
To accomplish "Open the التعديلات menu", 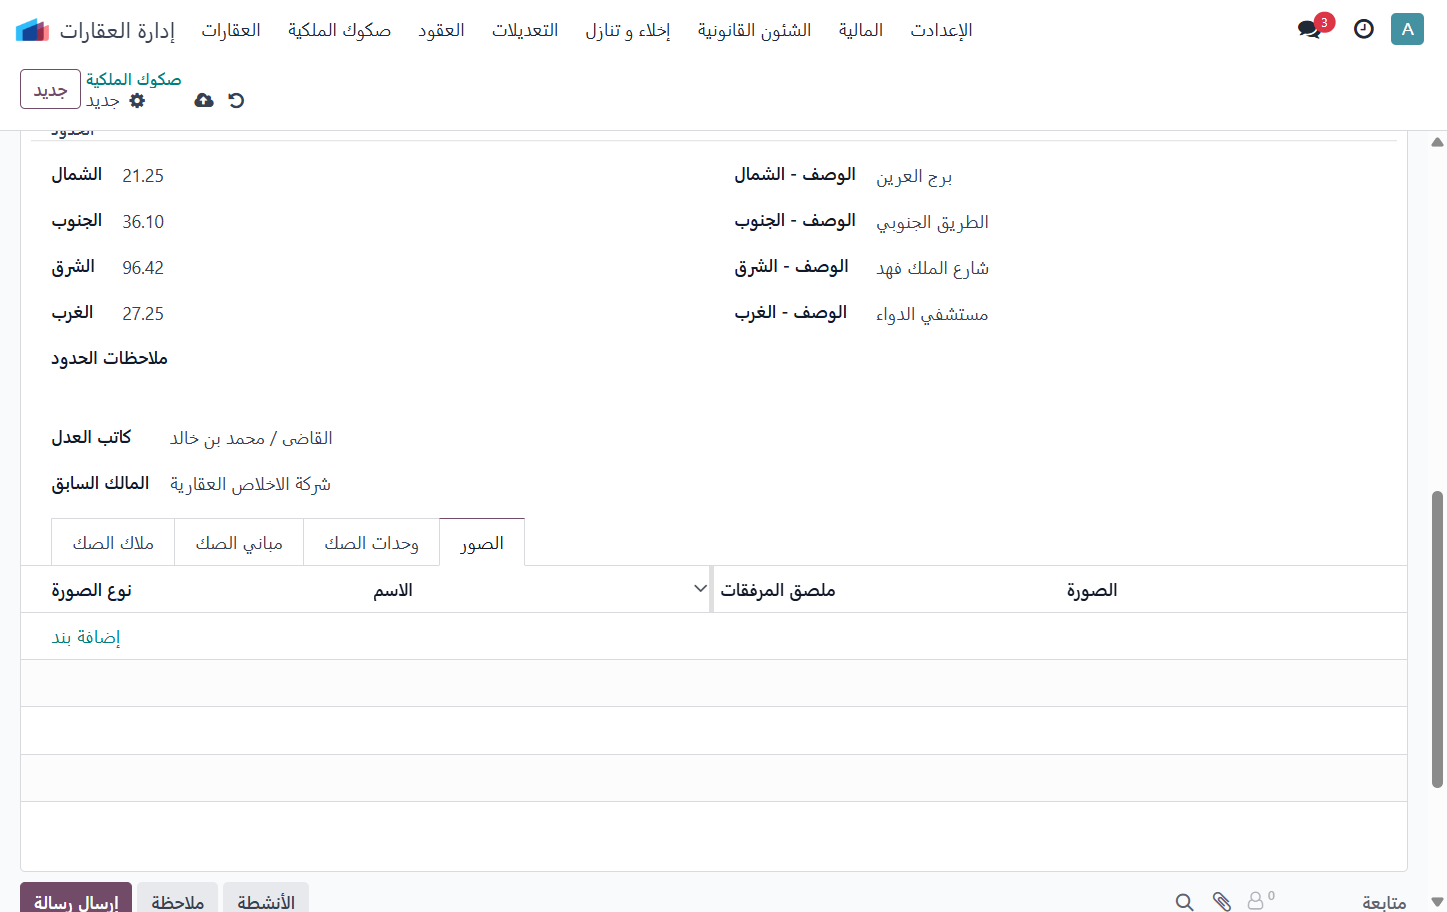I will (525, 30).
